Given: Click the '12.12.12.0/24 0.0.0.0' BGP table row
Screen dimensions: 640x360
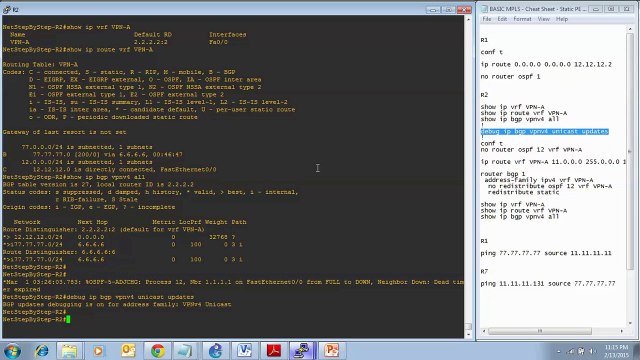Looking at the screenshot, I should [119, 237].
